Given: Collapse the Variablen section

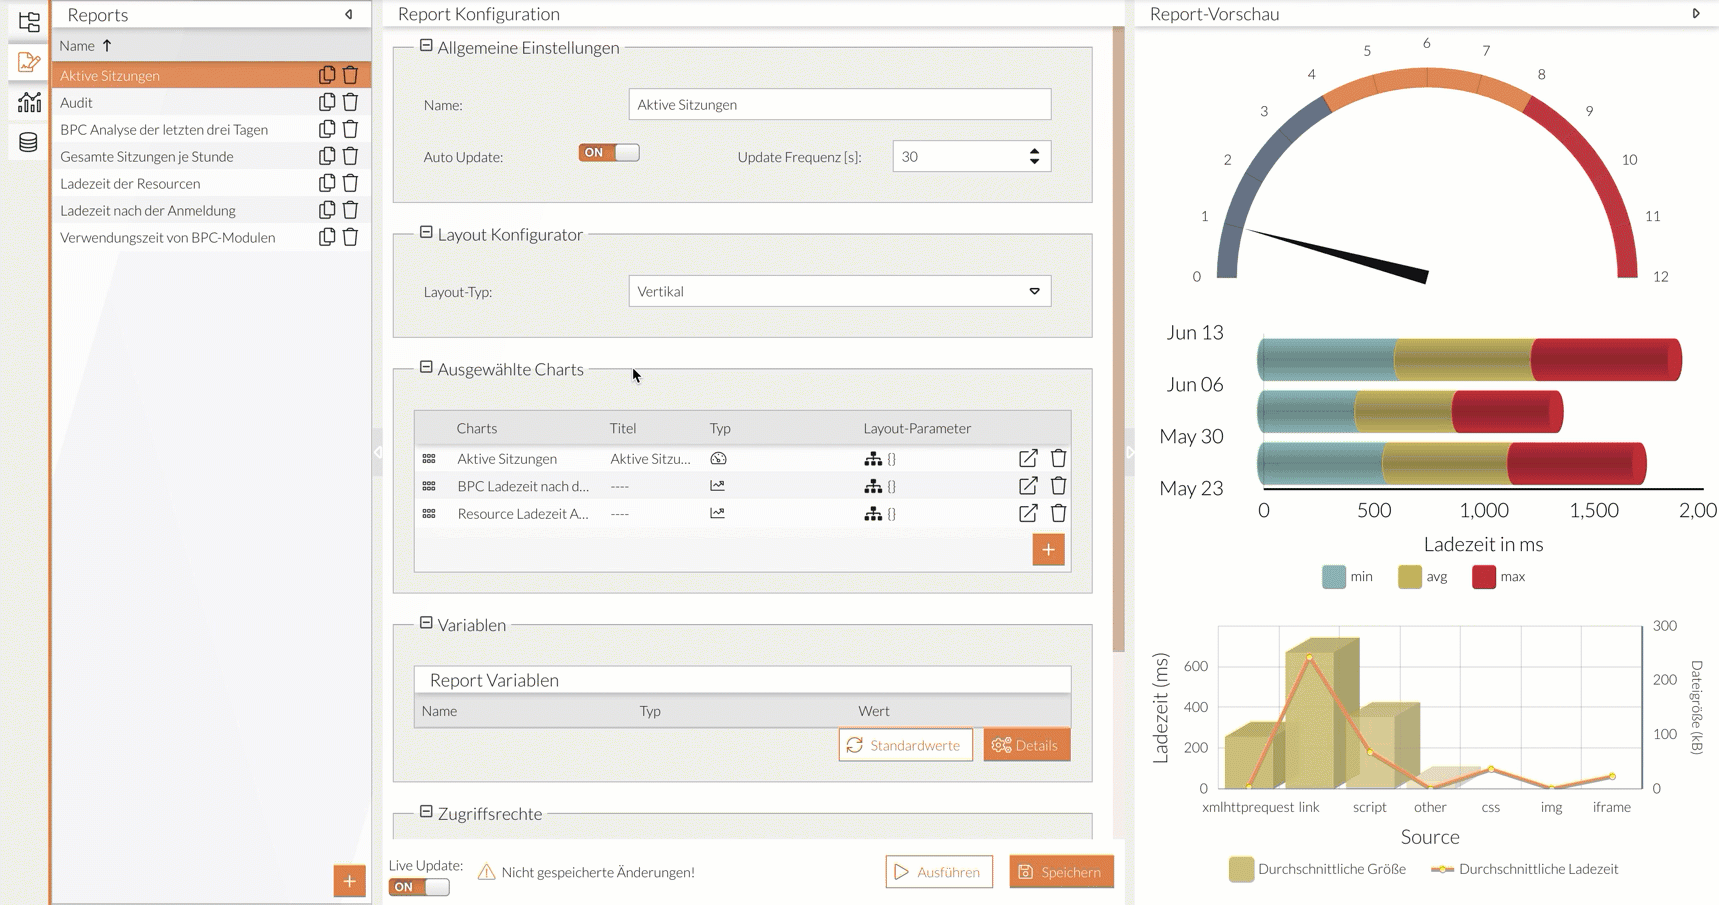Looking at the screenshot, I should coord(426,623).
